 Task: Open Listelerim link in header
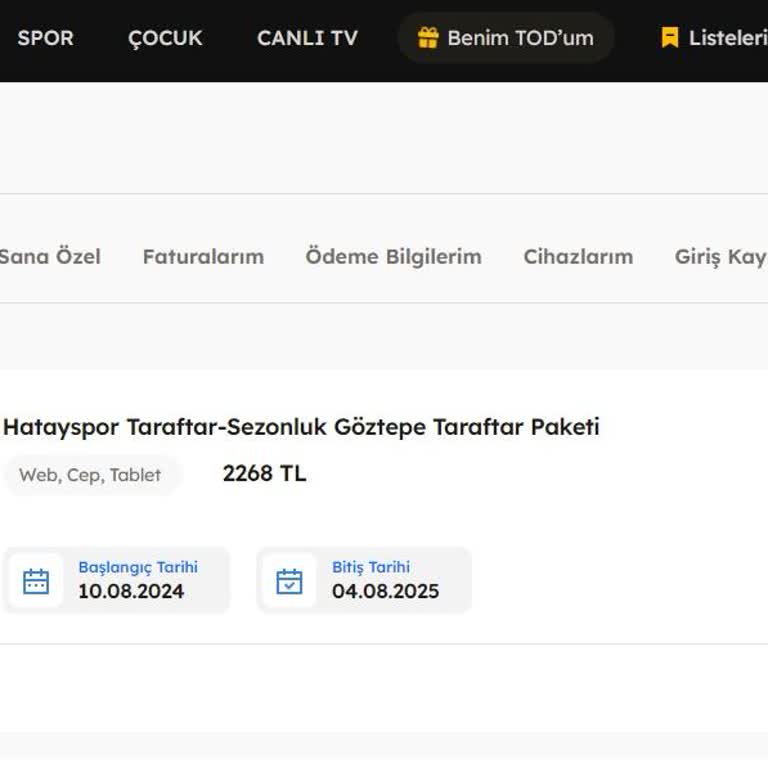[x=728, y=38]
